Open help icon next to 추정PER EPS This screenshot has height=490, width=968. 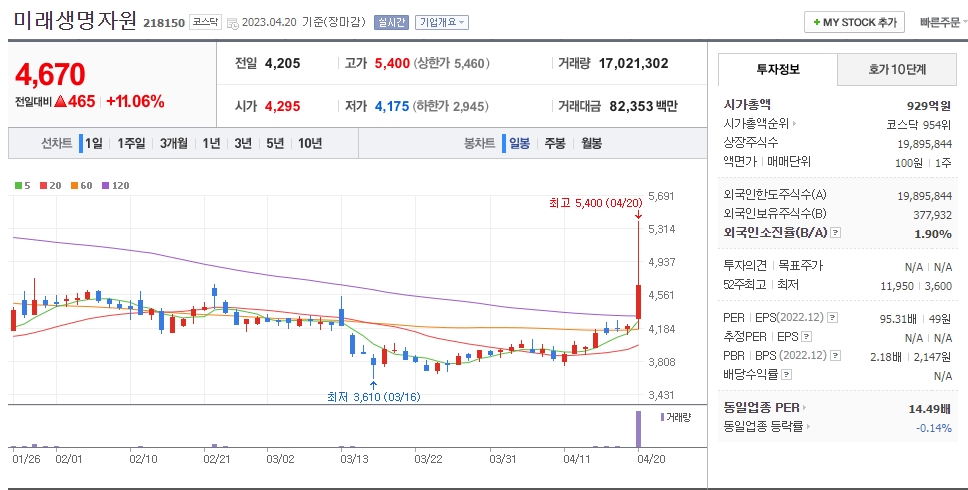pyautogui.click(x=806, y=337)
